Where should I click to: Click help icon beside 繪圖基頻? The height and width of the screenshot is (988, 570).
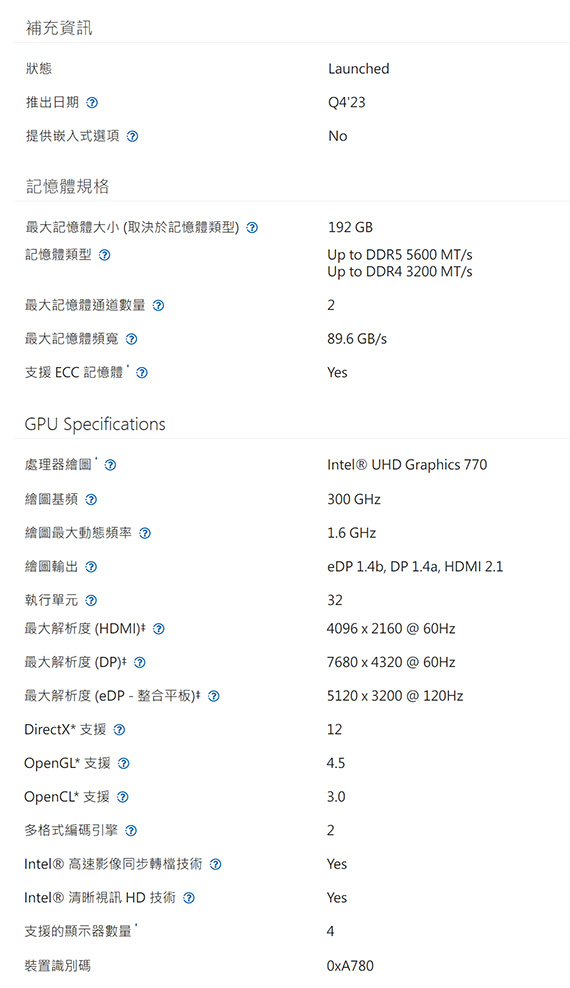pos(91,500)
